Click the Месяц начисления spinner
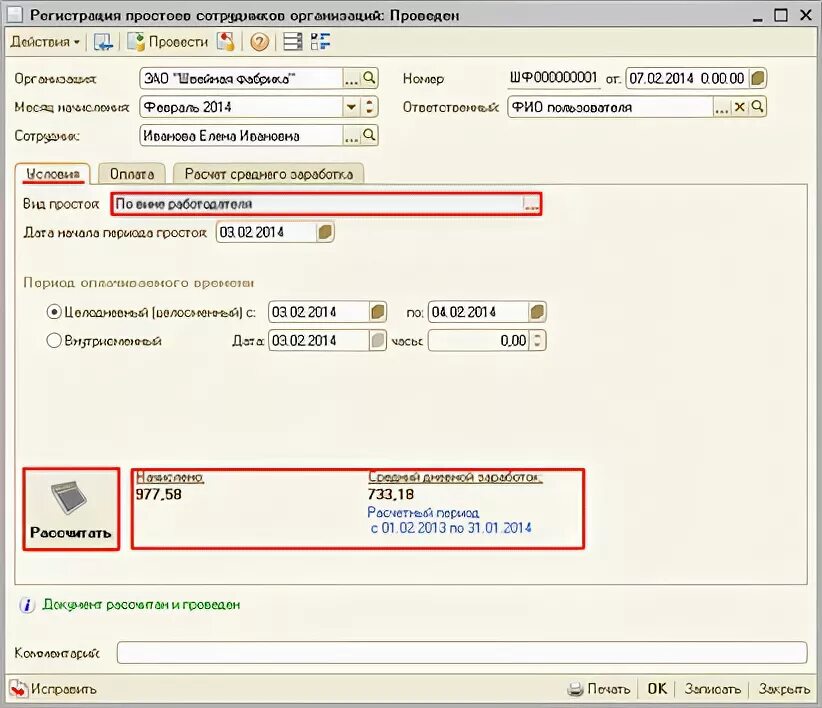This screenshot has width=822, height=708. pos(369,107)
